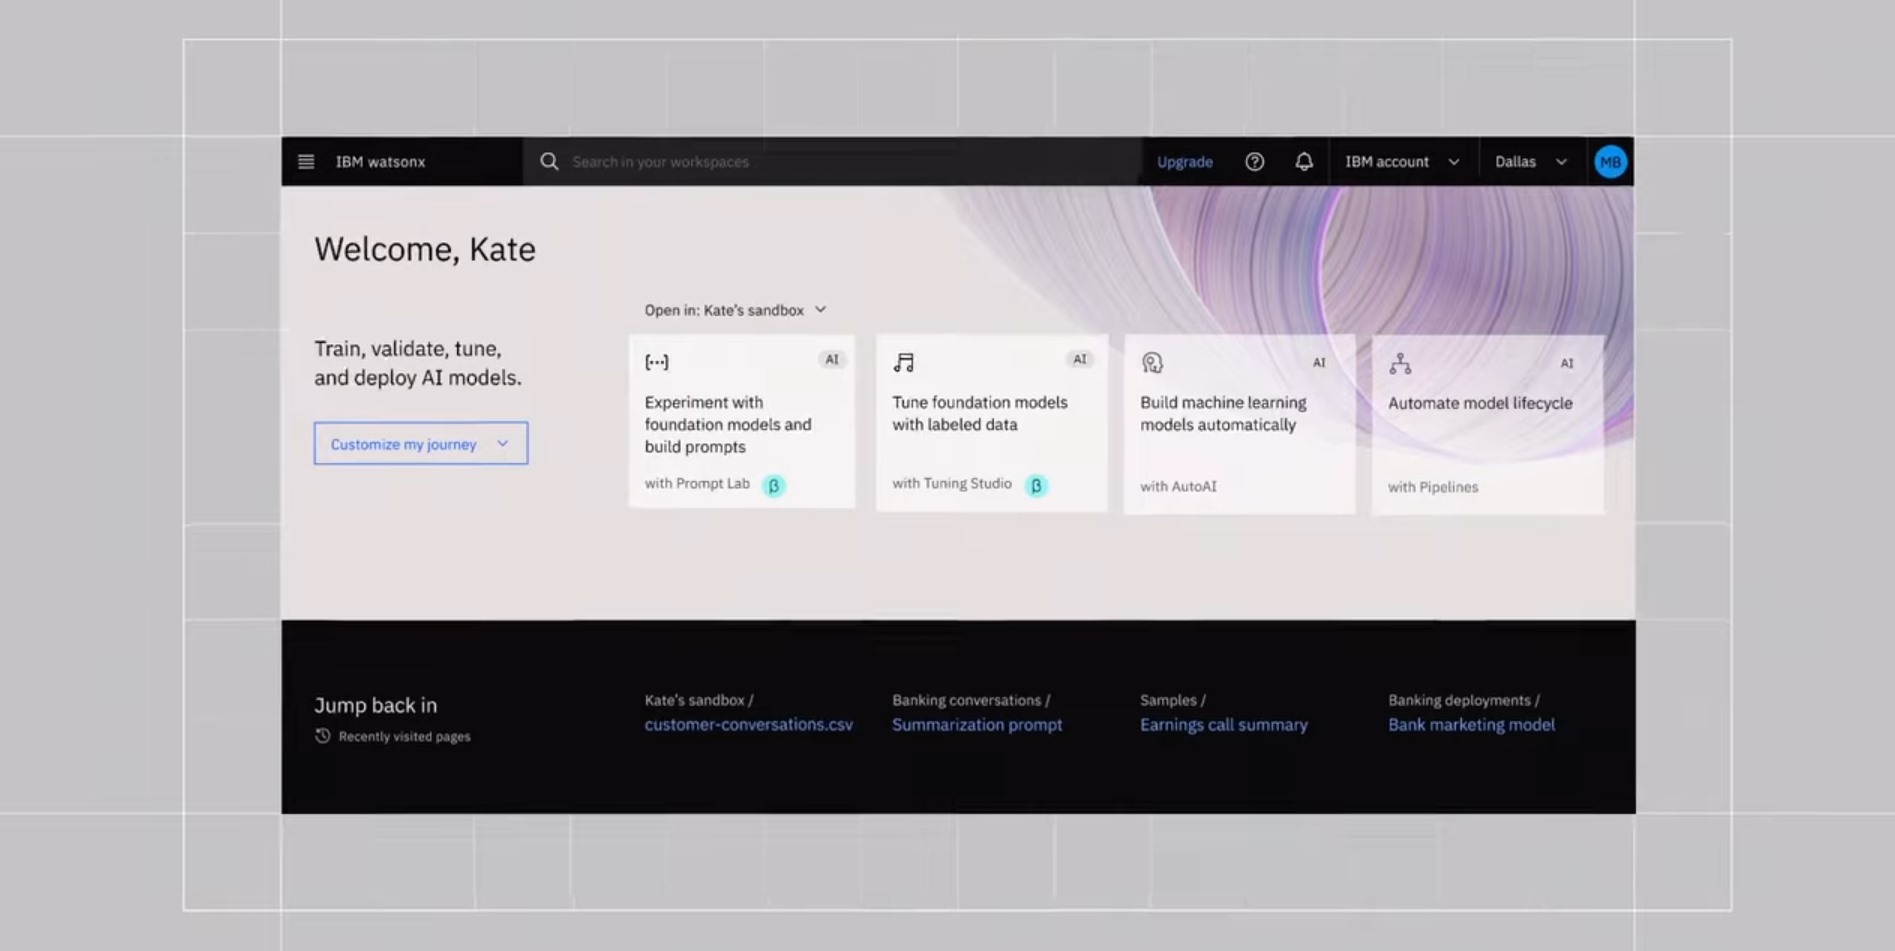Open the hamburger navigation menu
This screenshot has height=951, width=1895.
pyautogui.click(x=306, y=162)
